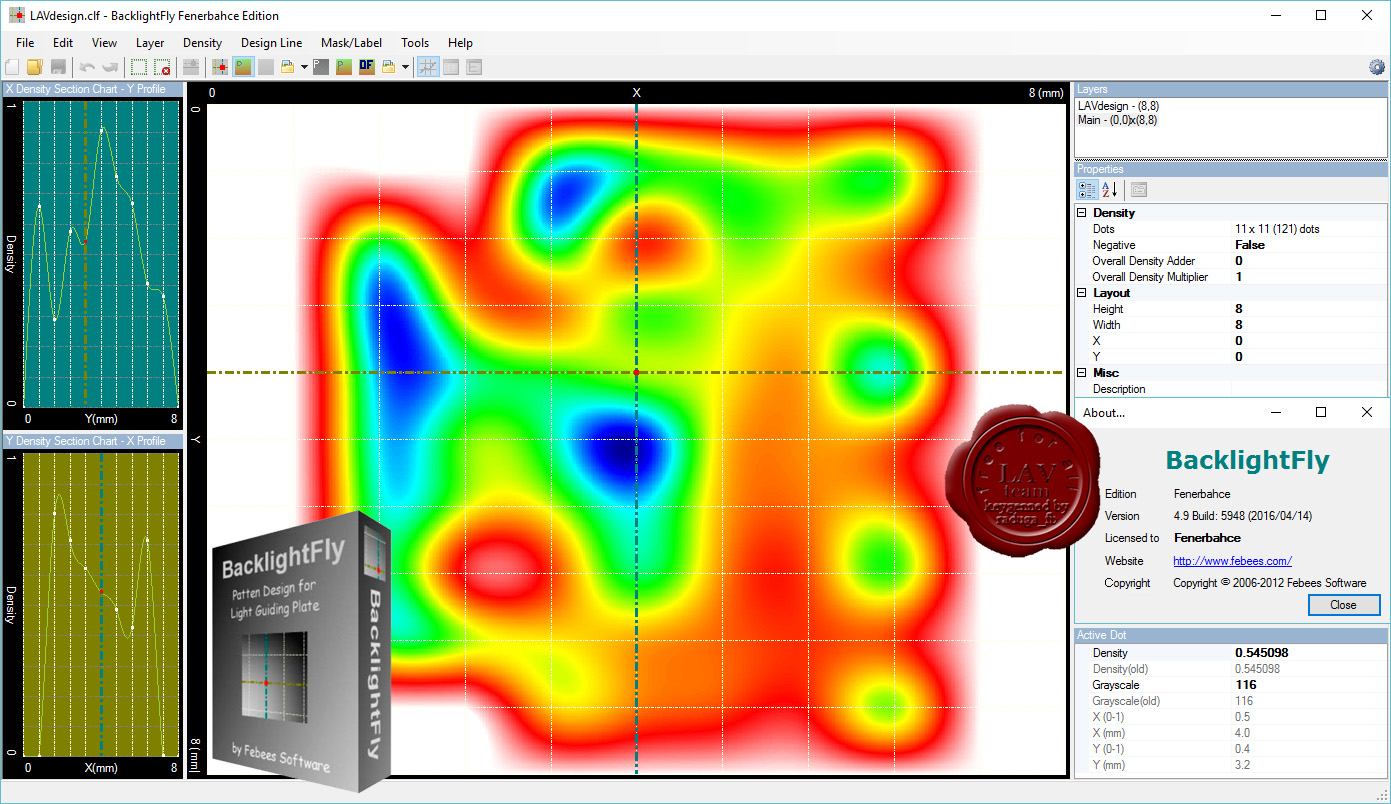Toggle the color gradient density view icon
Viewport: 1391px width, 804px height.
point(242,67)
